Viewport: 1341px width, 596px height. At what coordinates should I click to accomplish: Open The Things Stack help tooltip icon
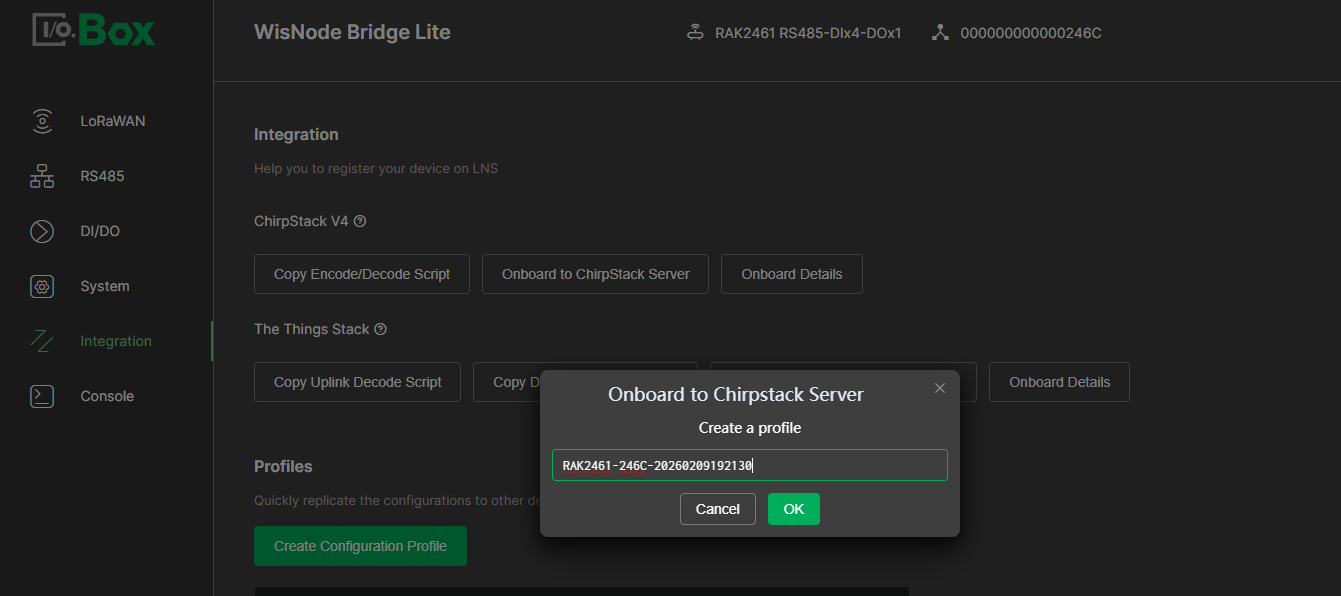(380, 328)
